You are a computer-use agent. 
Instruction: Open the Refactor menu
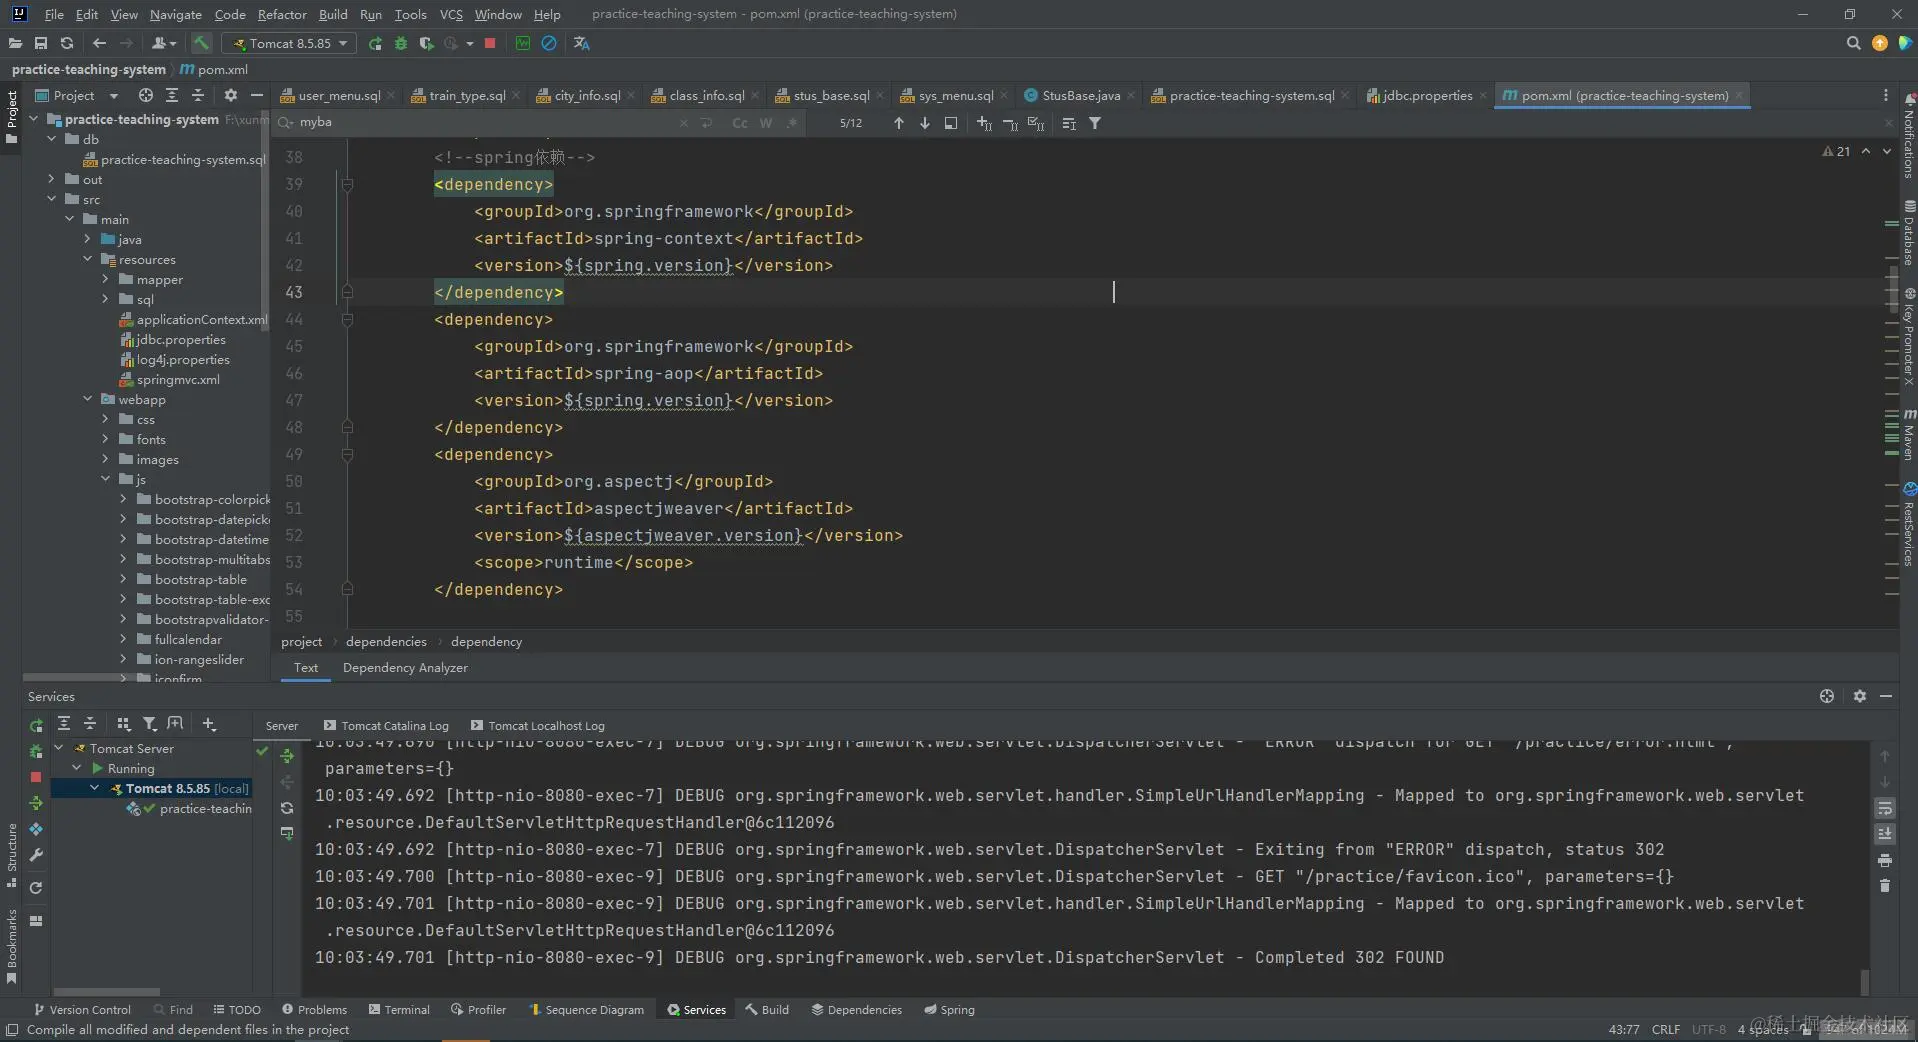point(282,14)
